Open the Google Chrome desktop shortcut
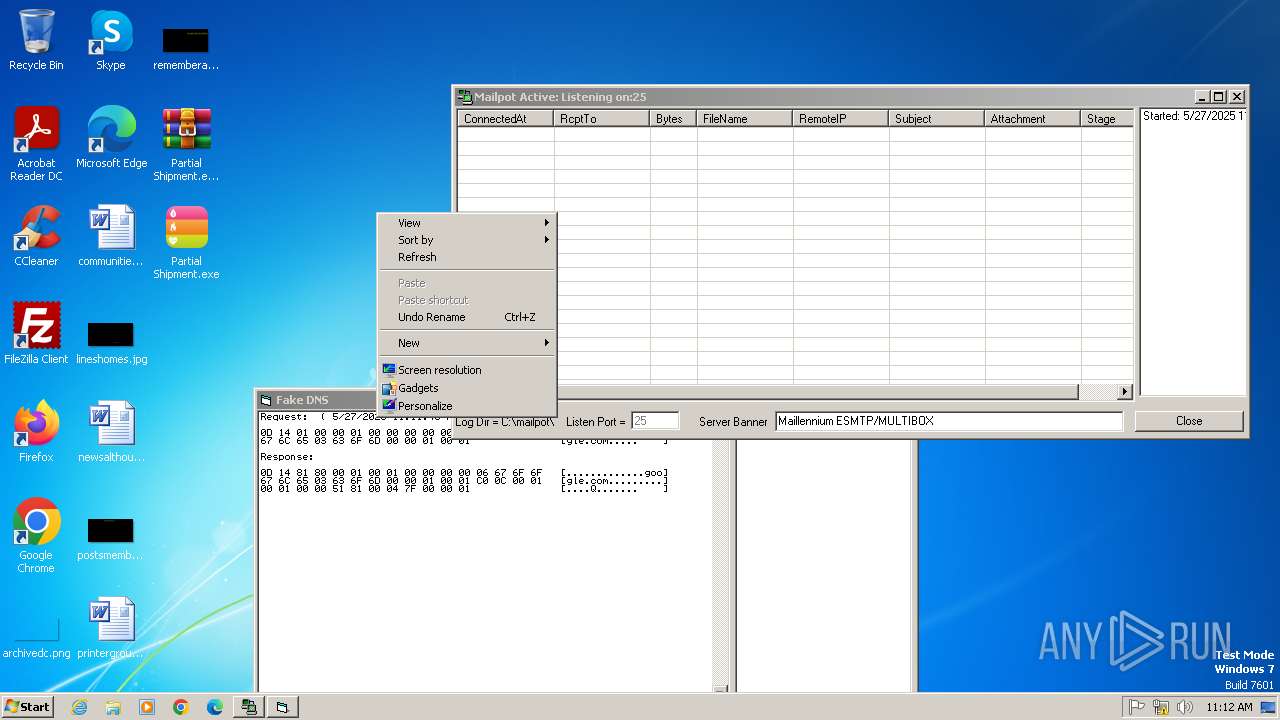 [x=36, y=537]
